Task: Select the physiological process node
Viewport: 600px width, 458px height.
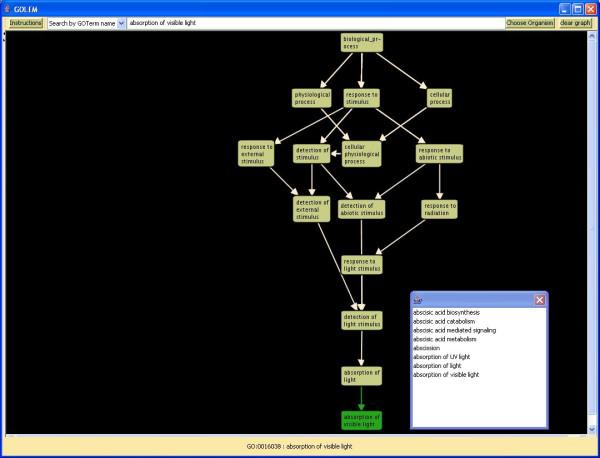Action: click(311, 98)
